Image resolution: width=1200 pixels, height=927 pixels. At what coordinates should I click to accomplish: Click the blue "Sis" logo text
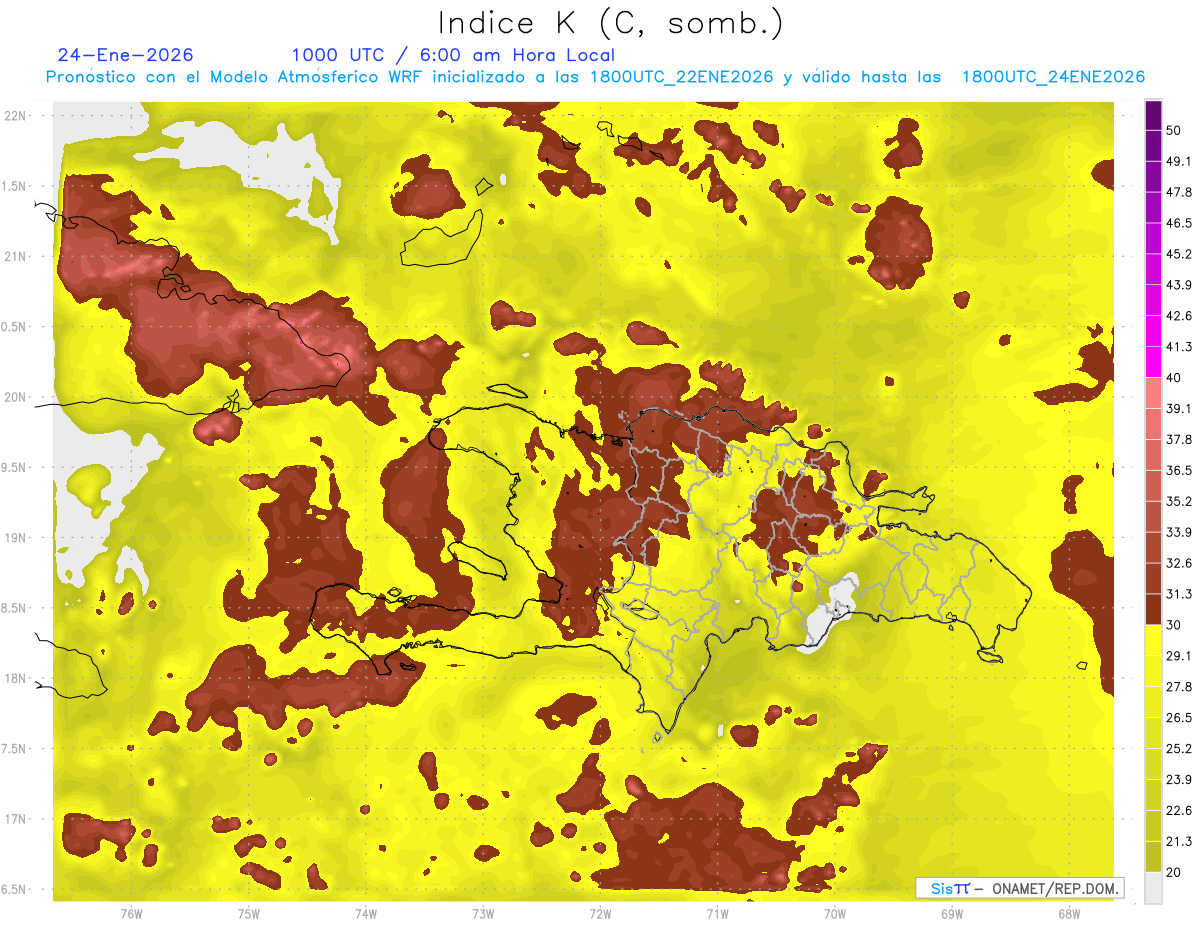[x=942, y=888]
